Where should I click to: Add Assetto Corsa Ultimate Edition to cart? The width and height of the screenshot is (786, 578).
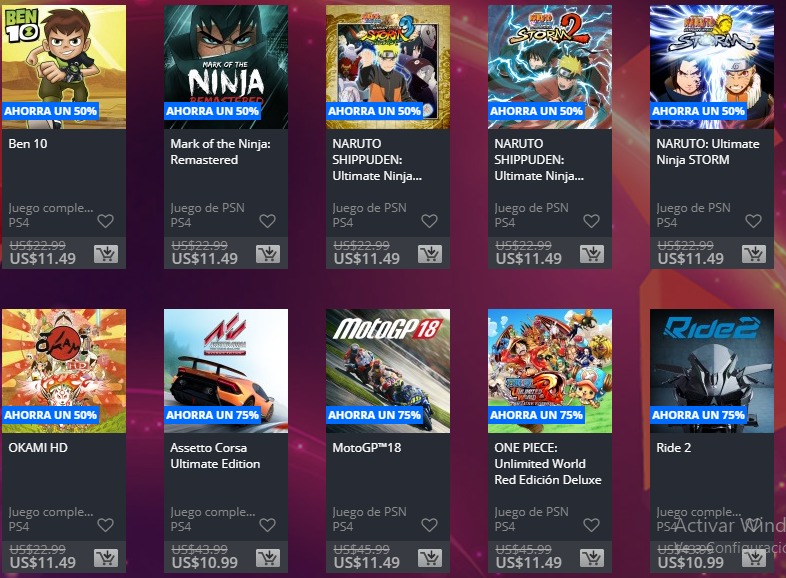pos(268,558)
